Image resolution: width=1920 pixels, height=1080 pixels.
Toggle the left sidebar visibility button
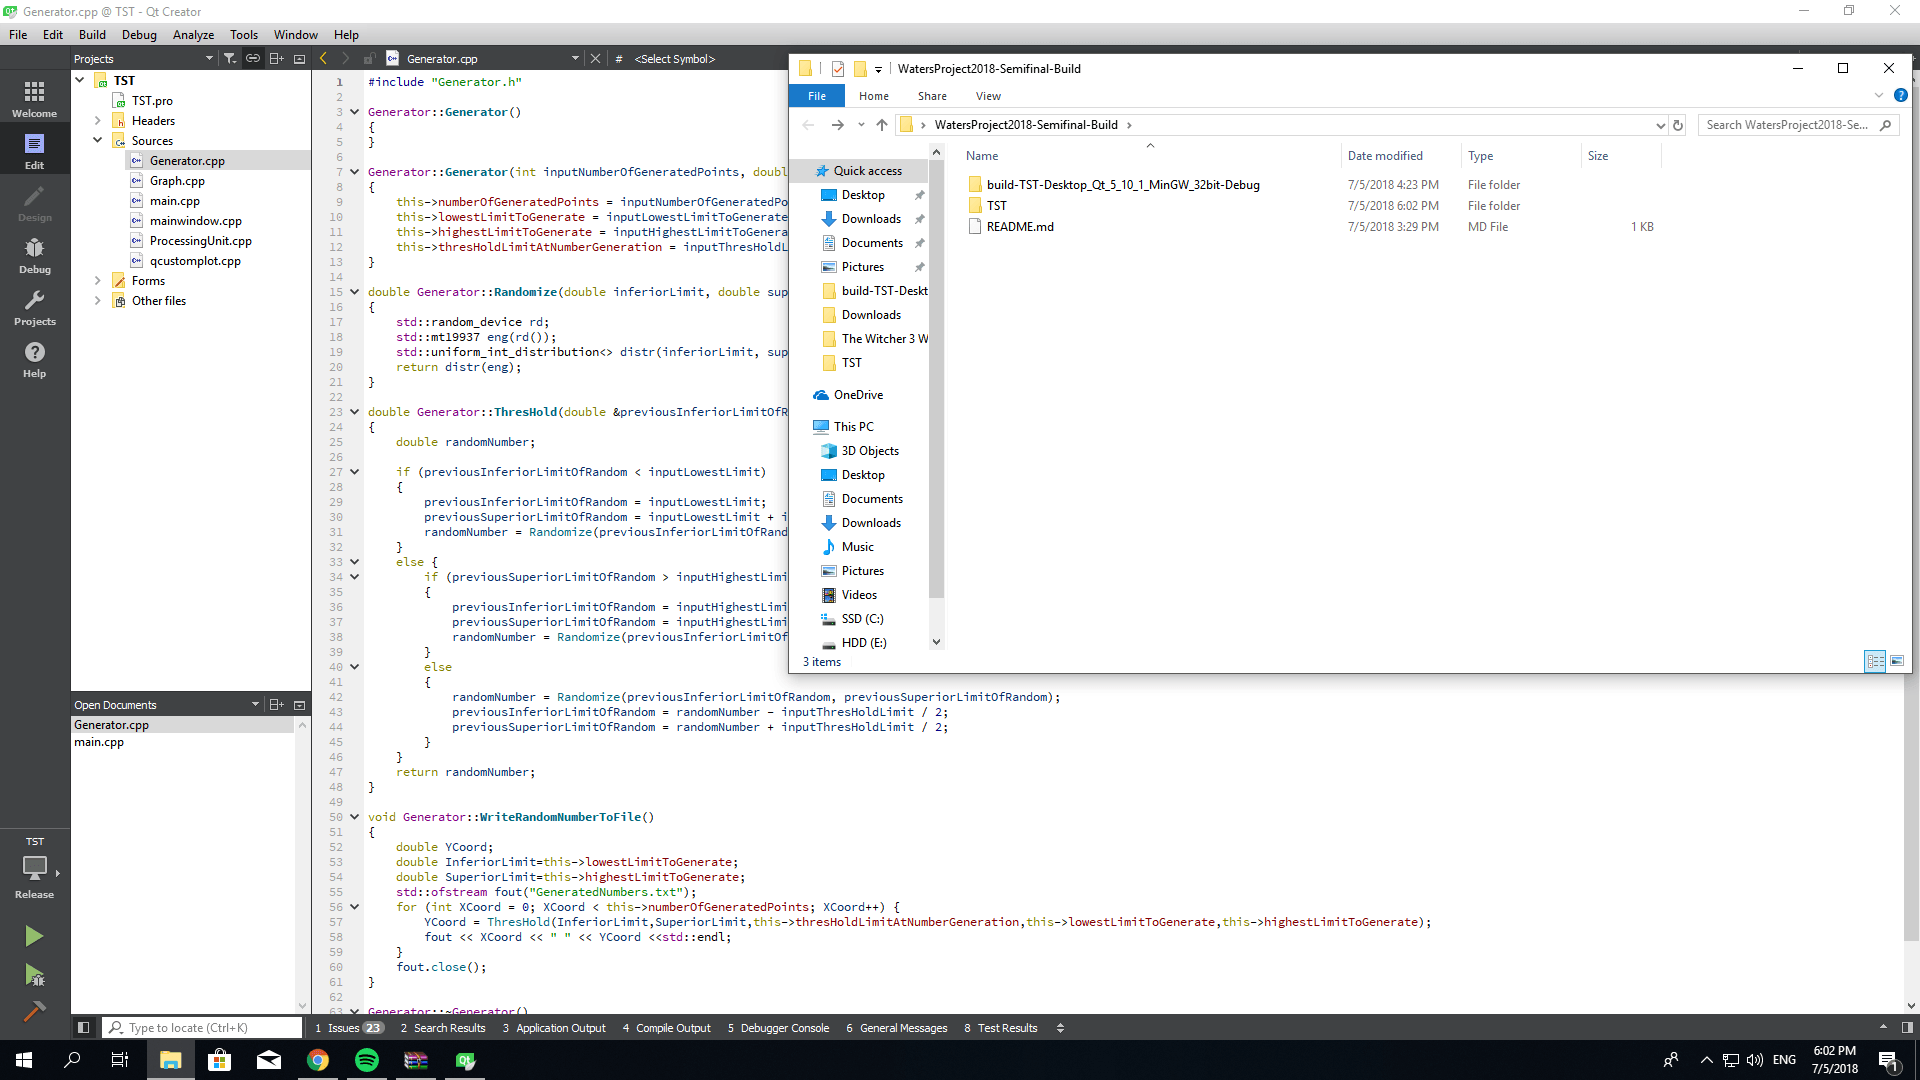pyautogui.click(x=84, y=1028)
